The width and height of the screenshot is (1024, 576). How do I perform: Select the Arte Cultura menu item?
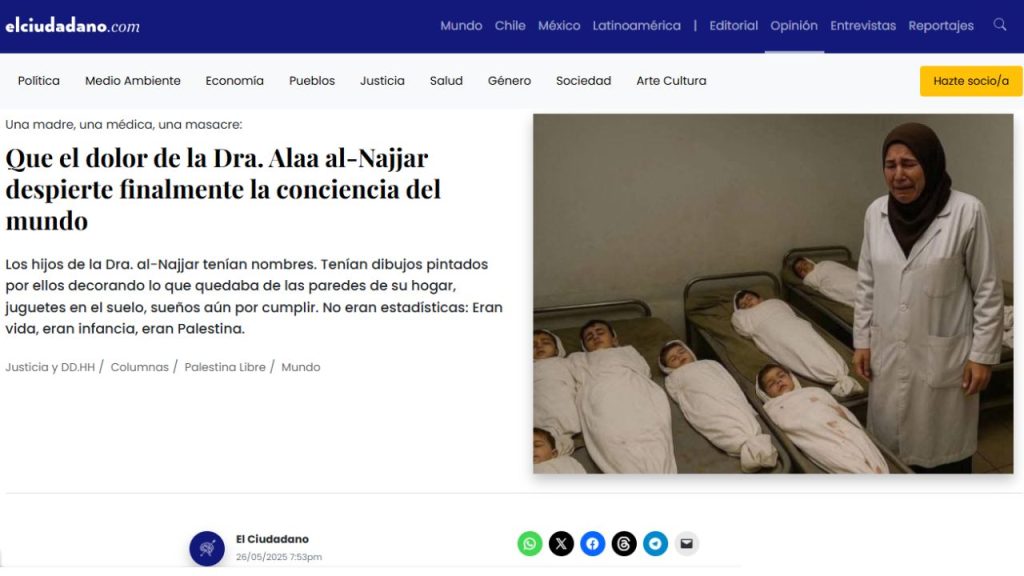tap(671, 81)
